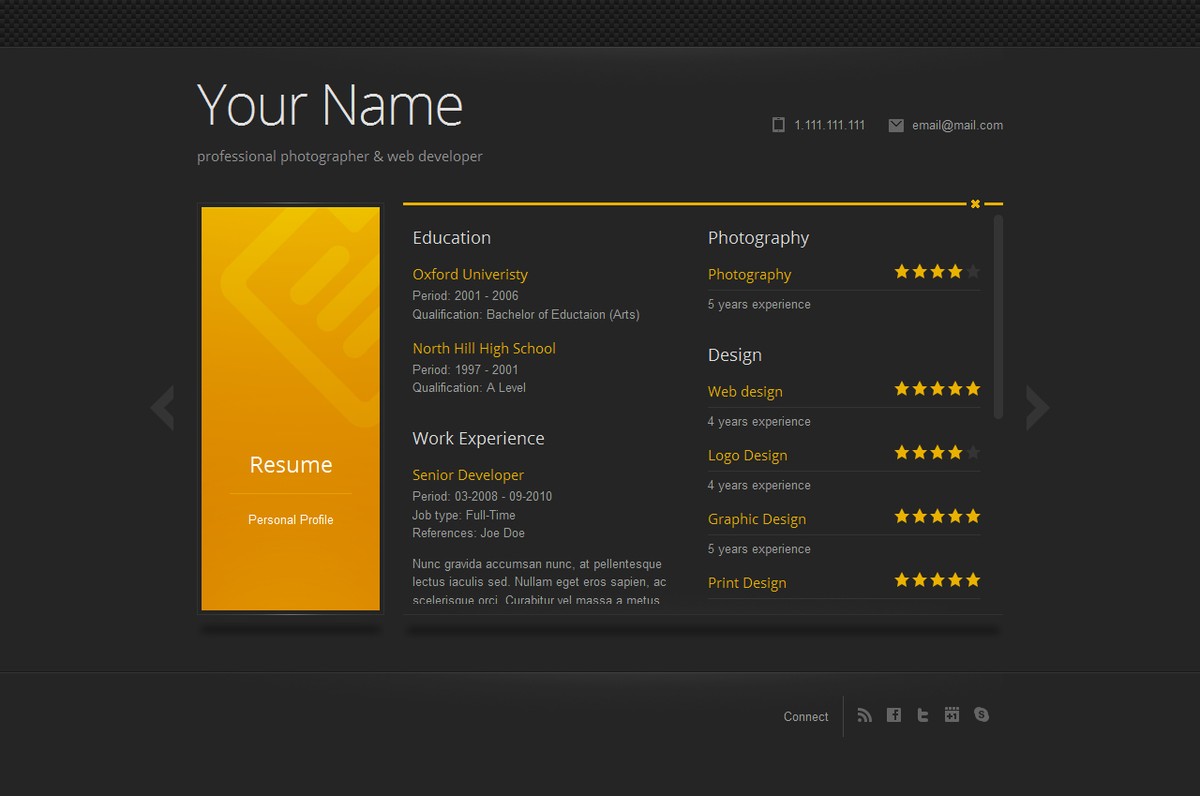Close the resume panel with yellow X
The height and width of the screenshot is (796, 1200).
(x=975, y=204)
